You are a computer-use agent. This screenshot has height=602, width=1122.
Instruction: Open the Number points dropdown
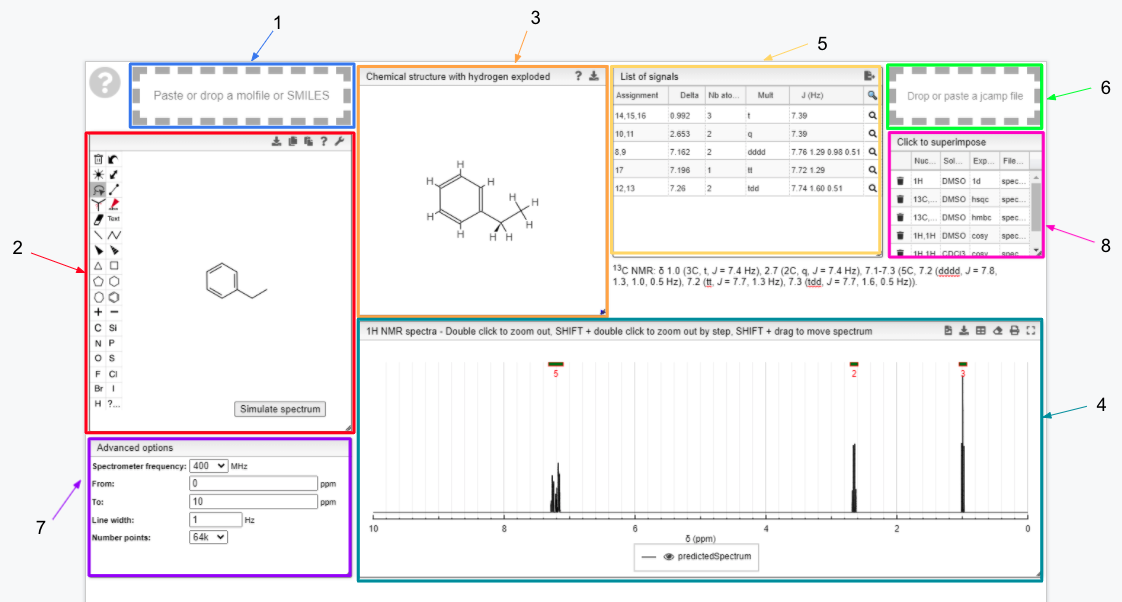click(x=208, y=537)
